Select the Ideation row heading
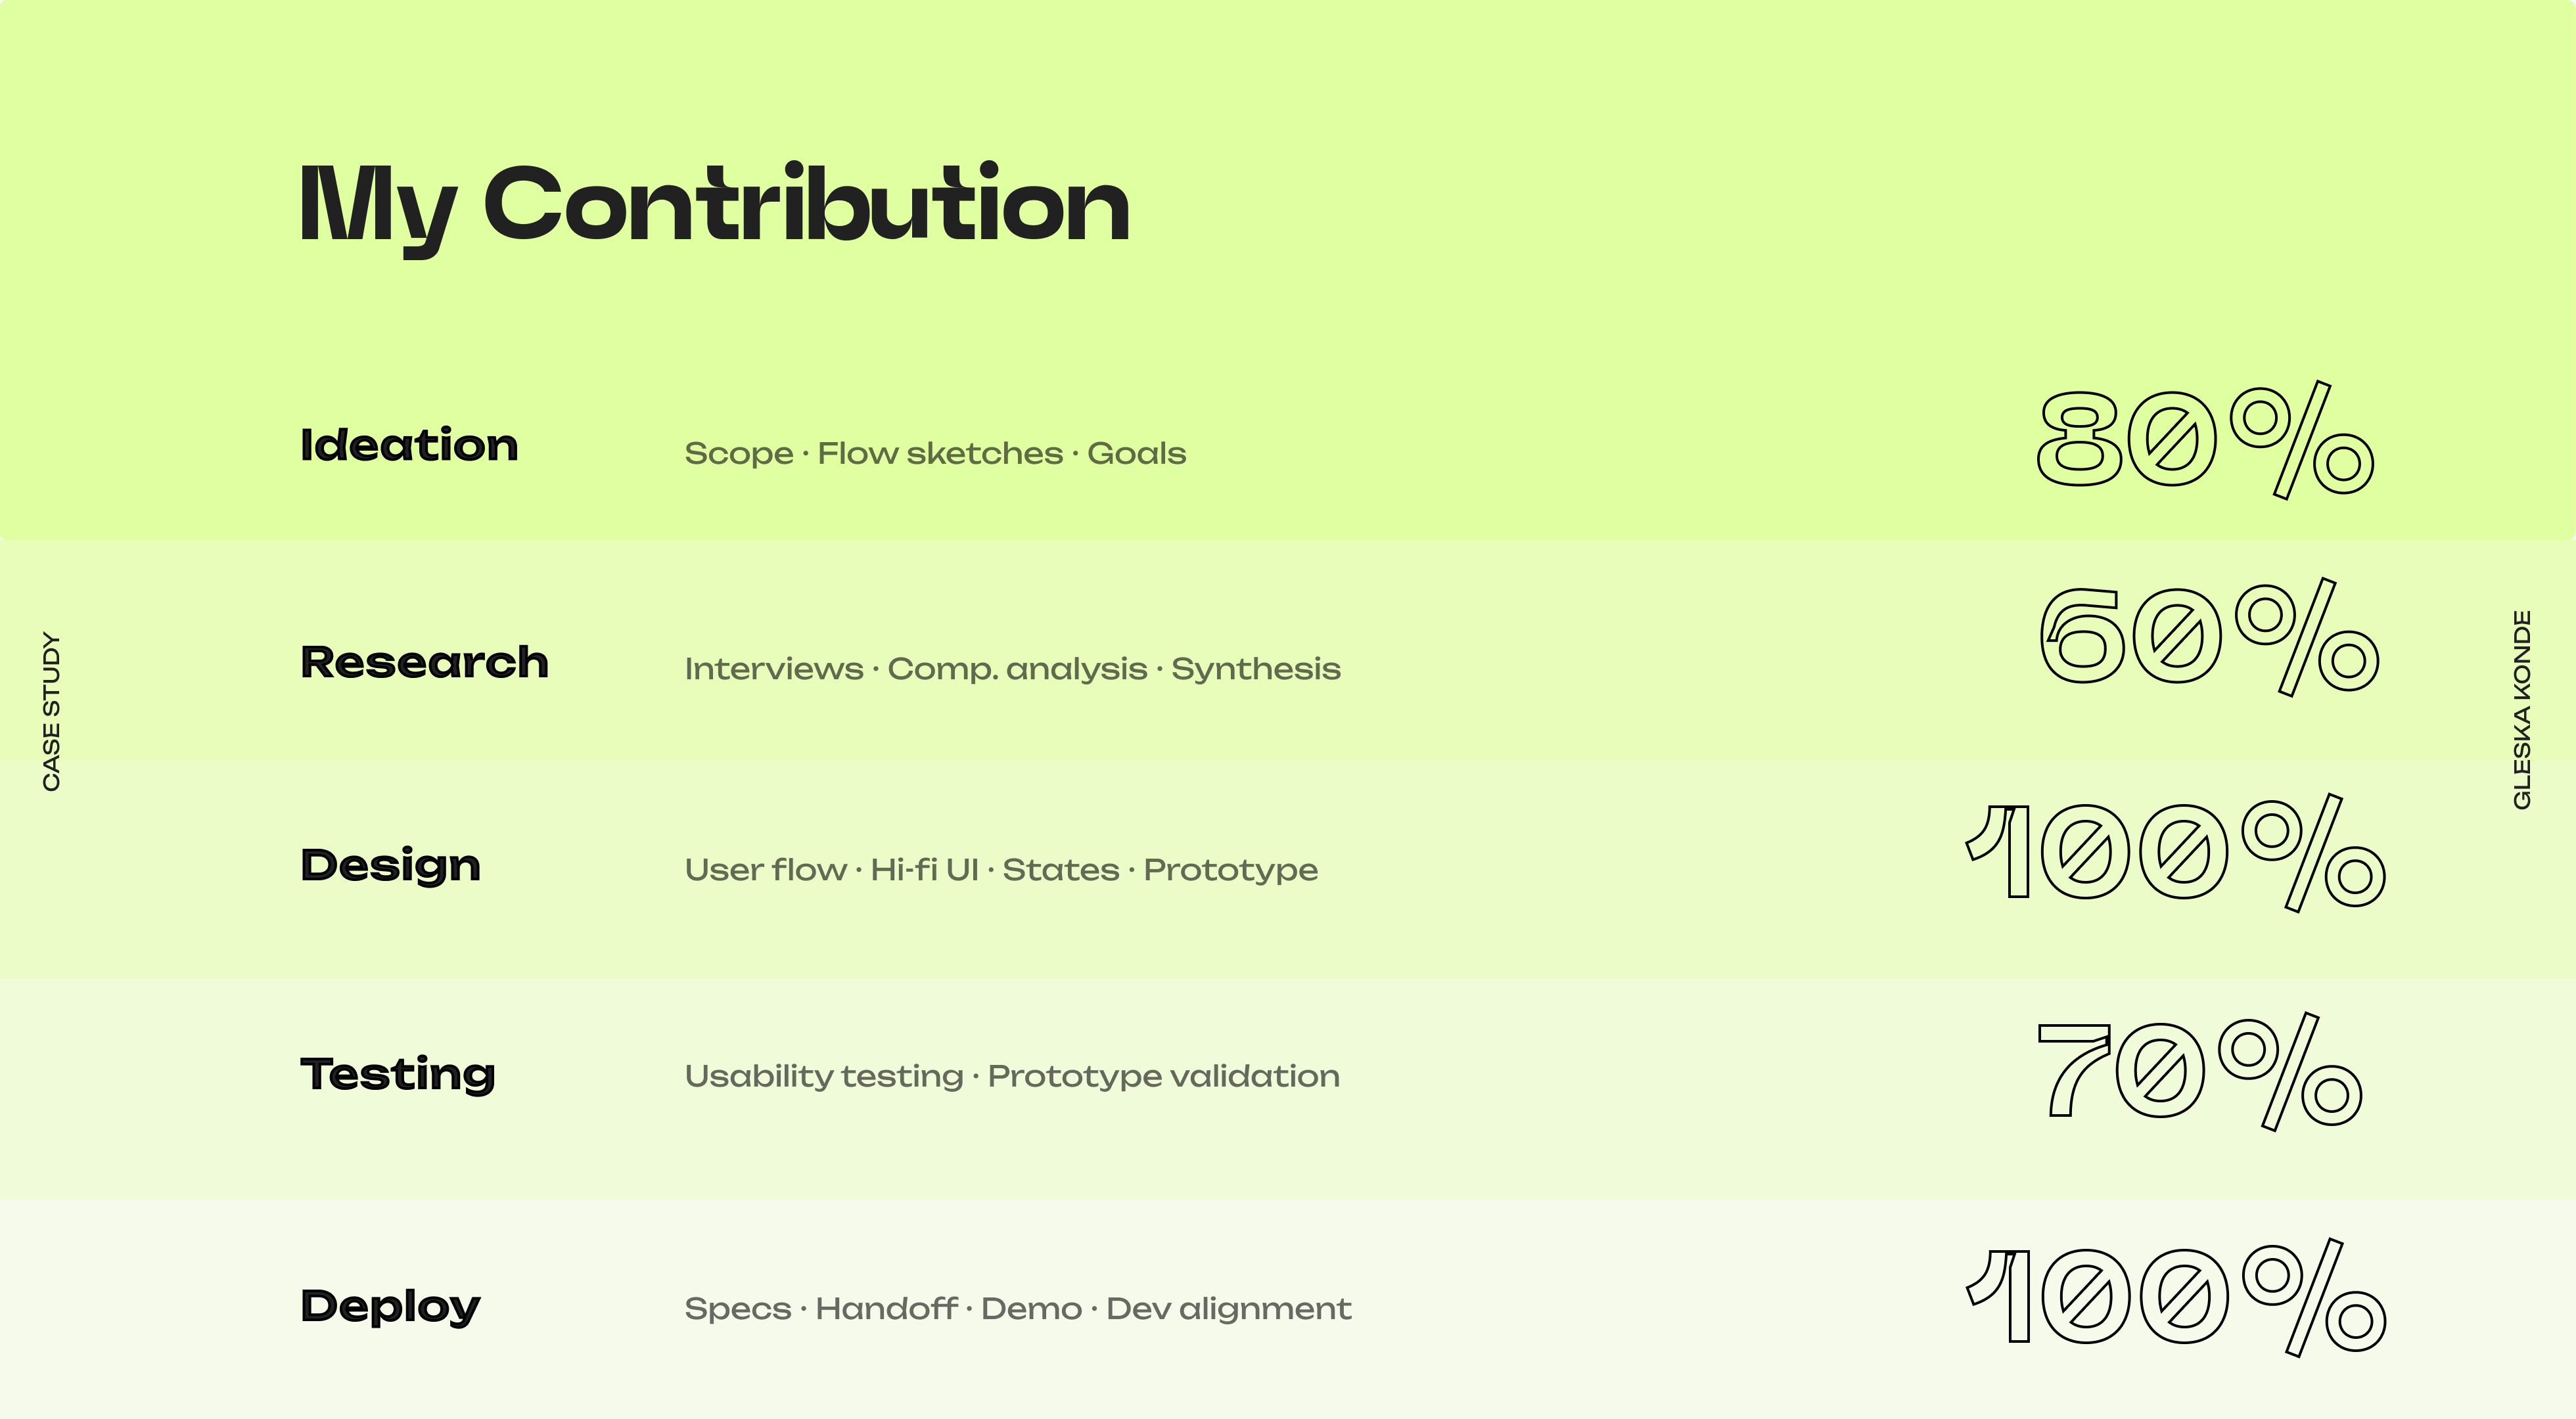This screenshot has height=1419, width=2576. 409,445
